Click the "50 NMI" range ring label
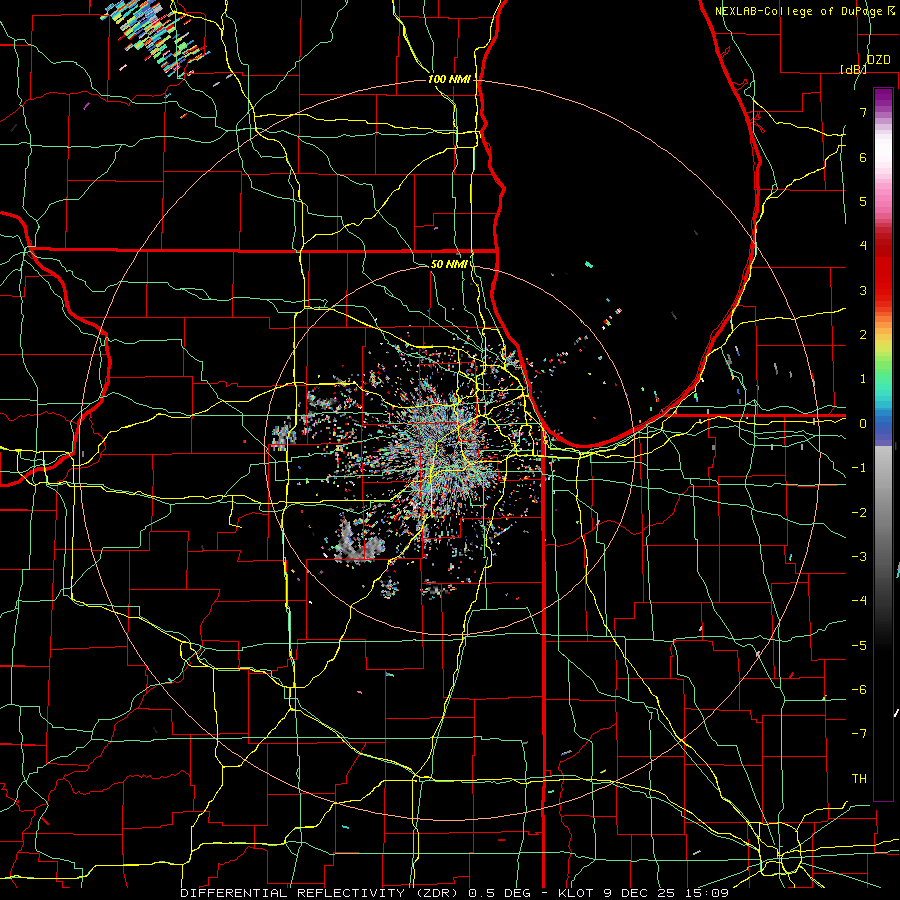 (x=449, y=264)
